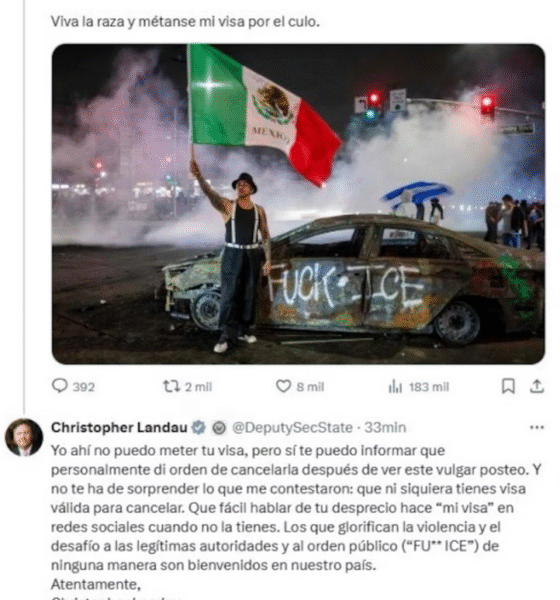Share the post using the upload arrow icon
Viewport: 560px width, 600px height.
537,386
